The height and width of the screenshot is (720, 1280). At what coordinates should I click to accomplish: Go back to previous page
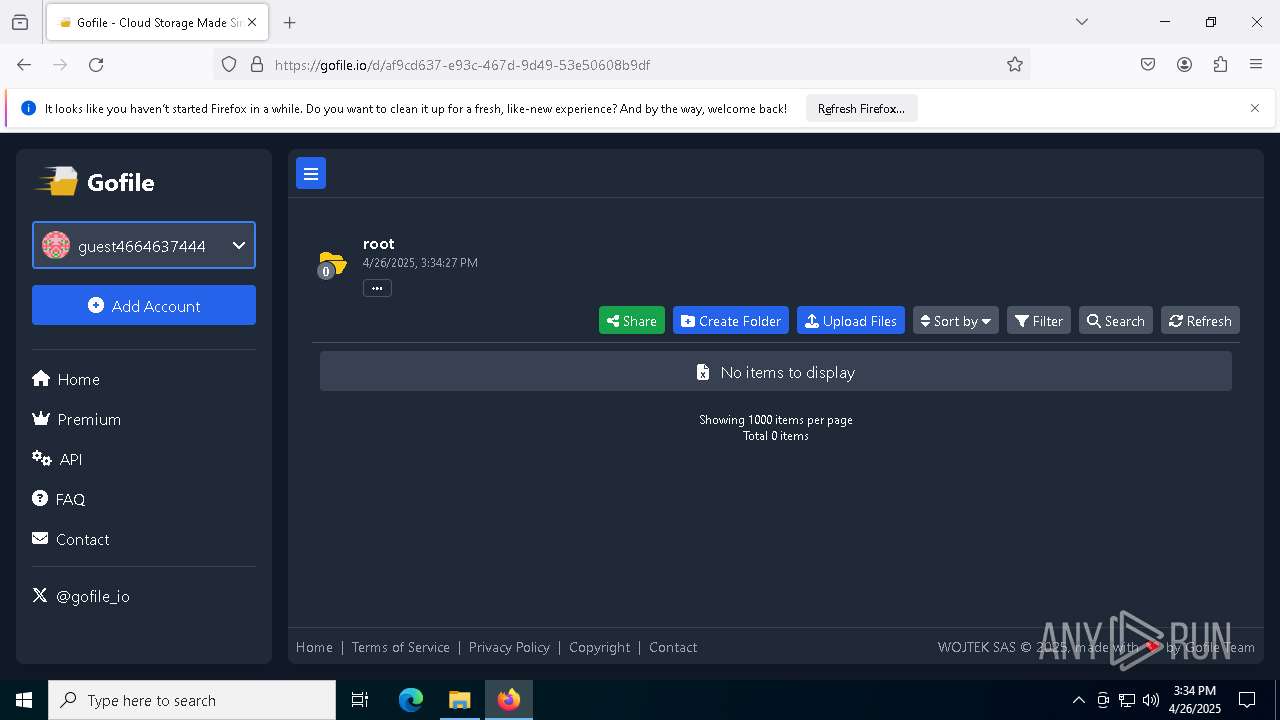[x=24, y=65]
